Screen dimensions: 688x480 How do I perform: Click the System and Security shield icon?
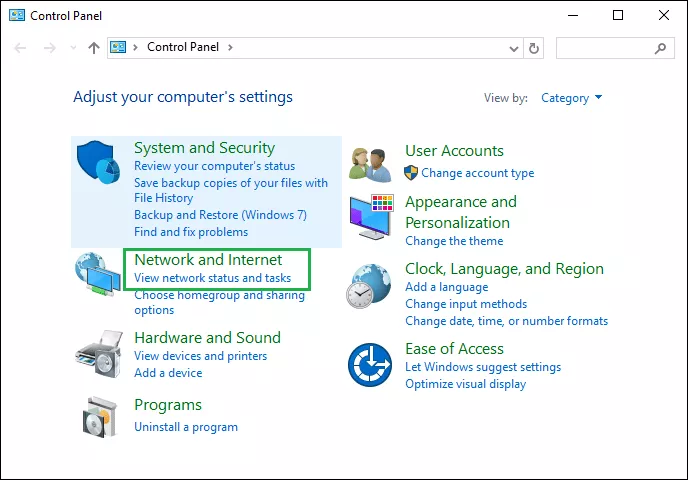98,162
